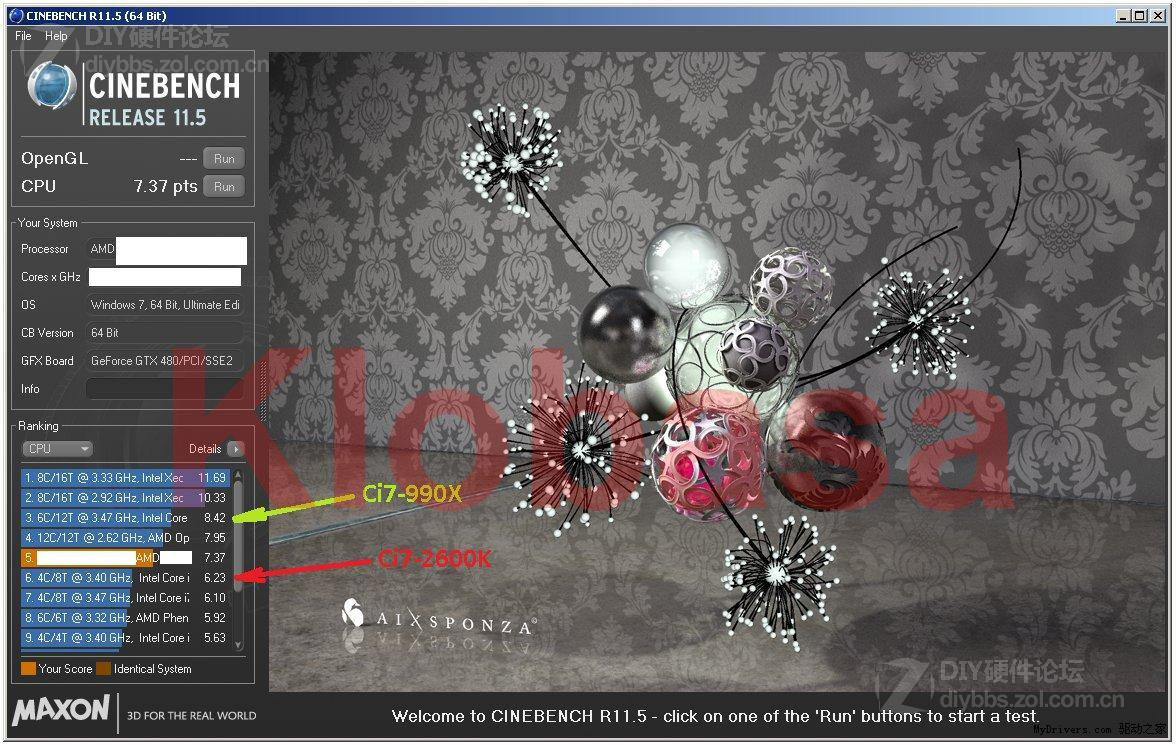This screenshot has height=745, width=1176.
Task: Click the OS Windows 7 field
Action: 165,305
